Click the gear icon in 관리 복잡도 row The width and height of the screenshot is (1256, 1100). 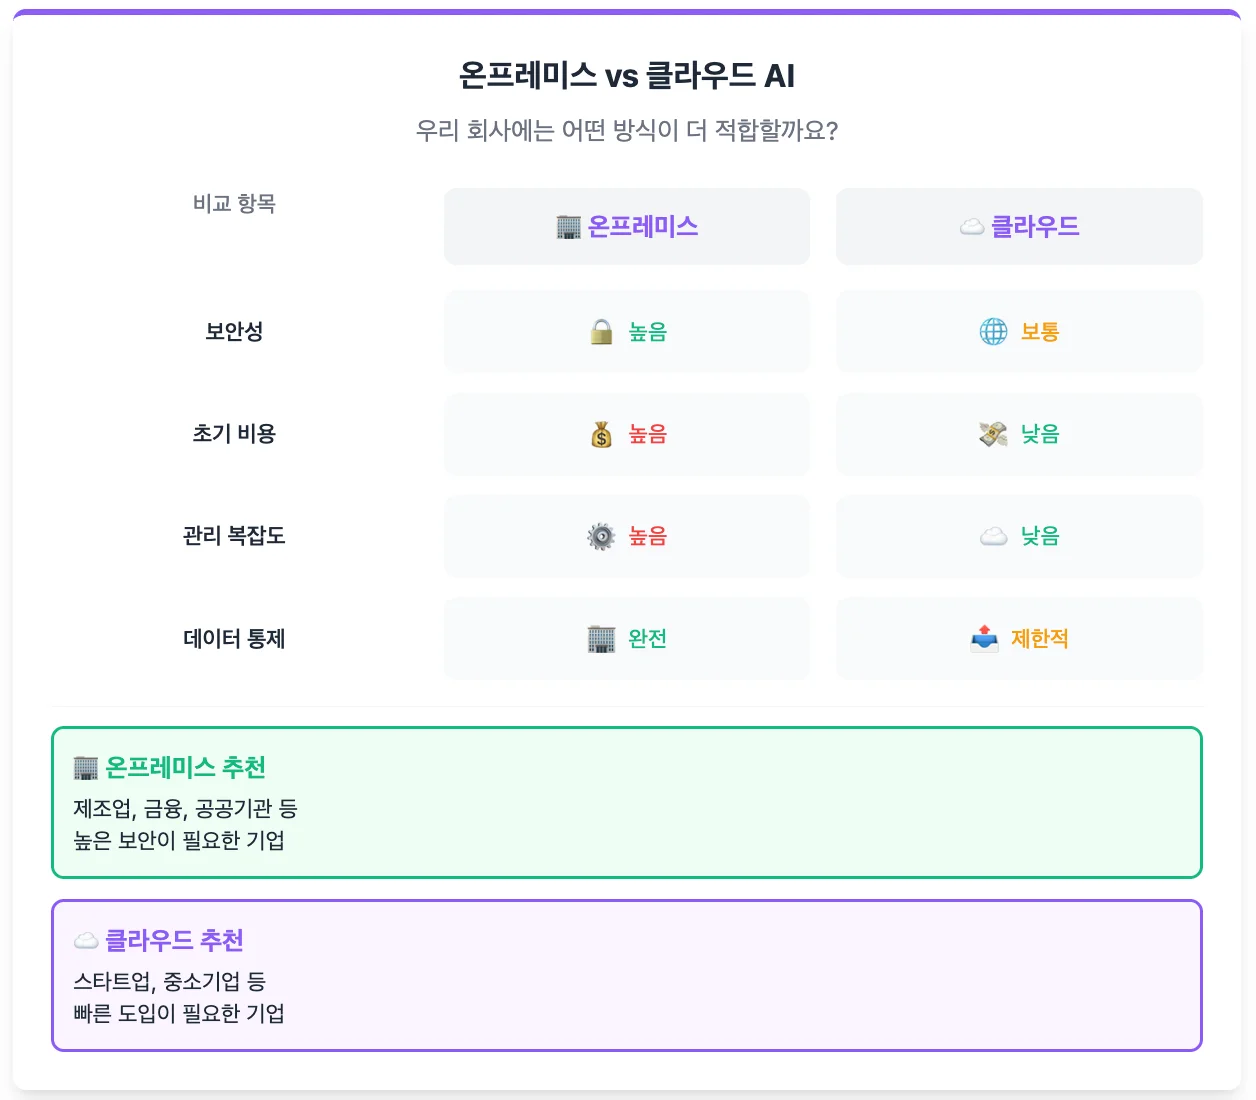pyautogui.click(x=601, y=536)
